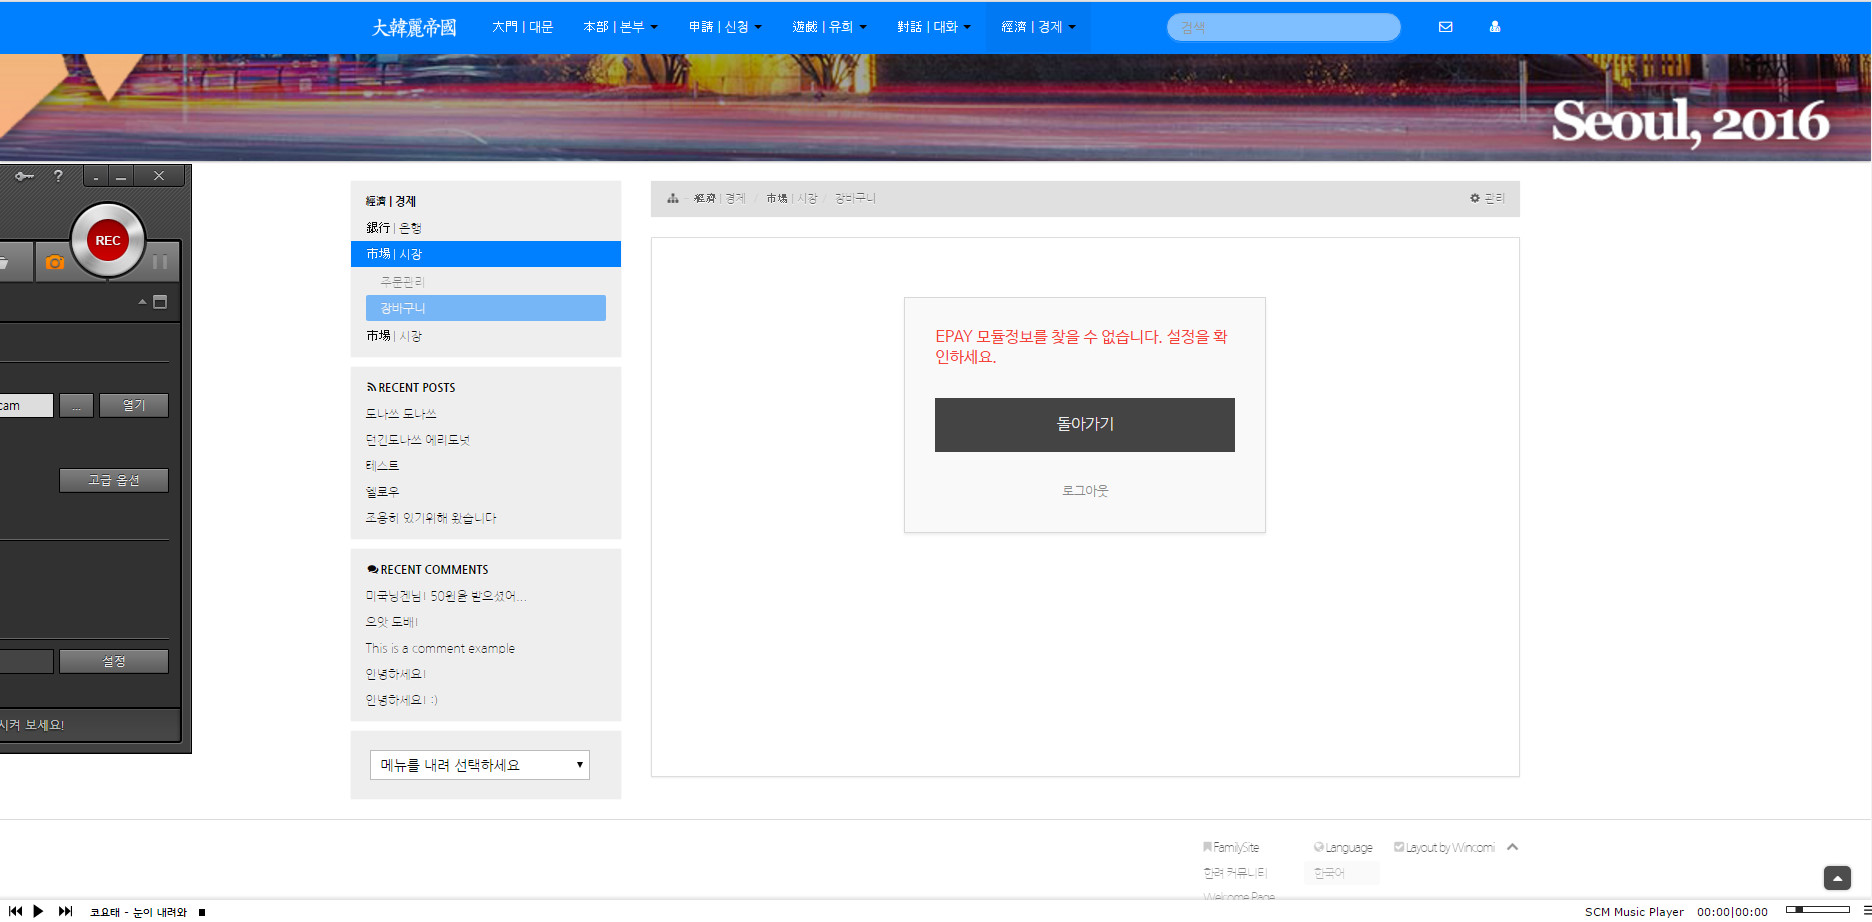Click the search field in the navbar
Screen dimensions: 1872x922
(x=1282, y=27)
